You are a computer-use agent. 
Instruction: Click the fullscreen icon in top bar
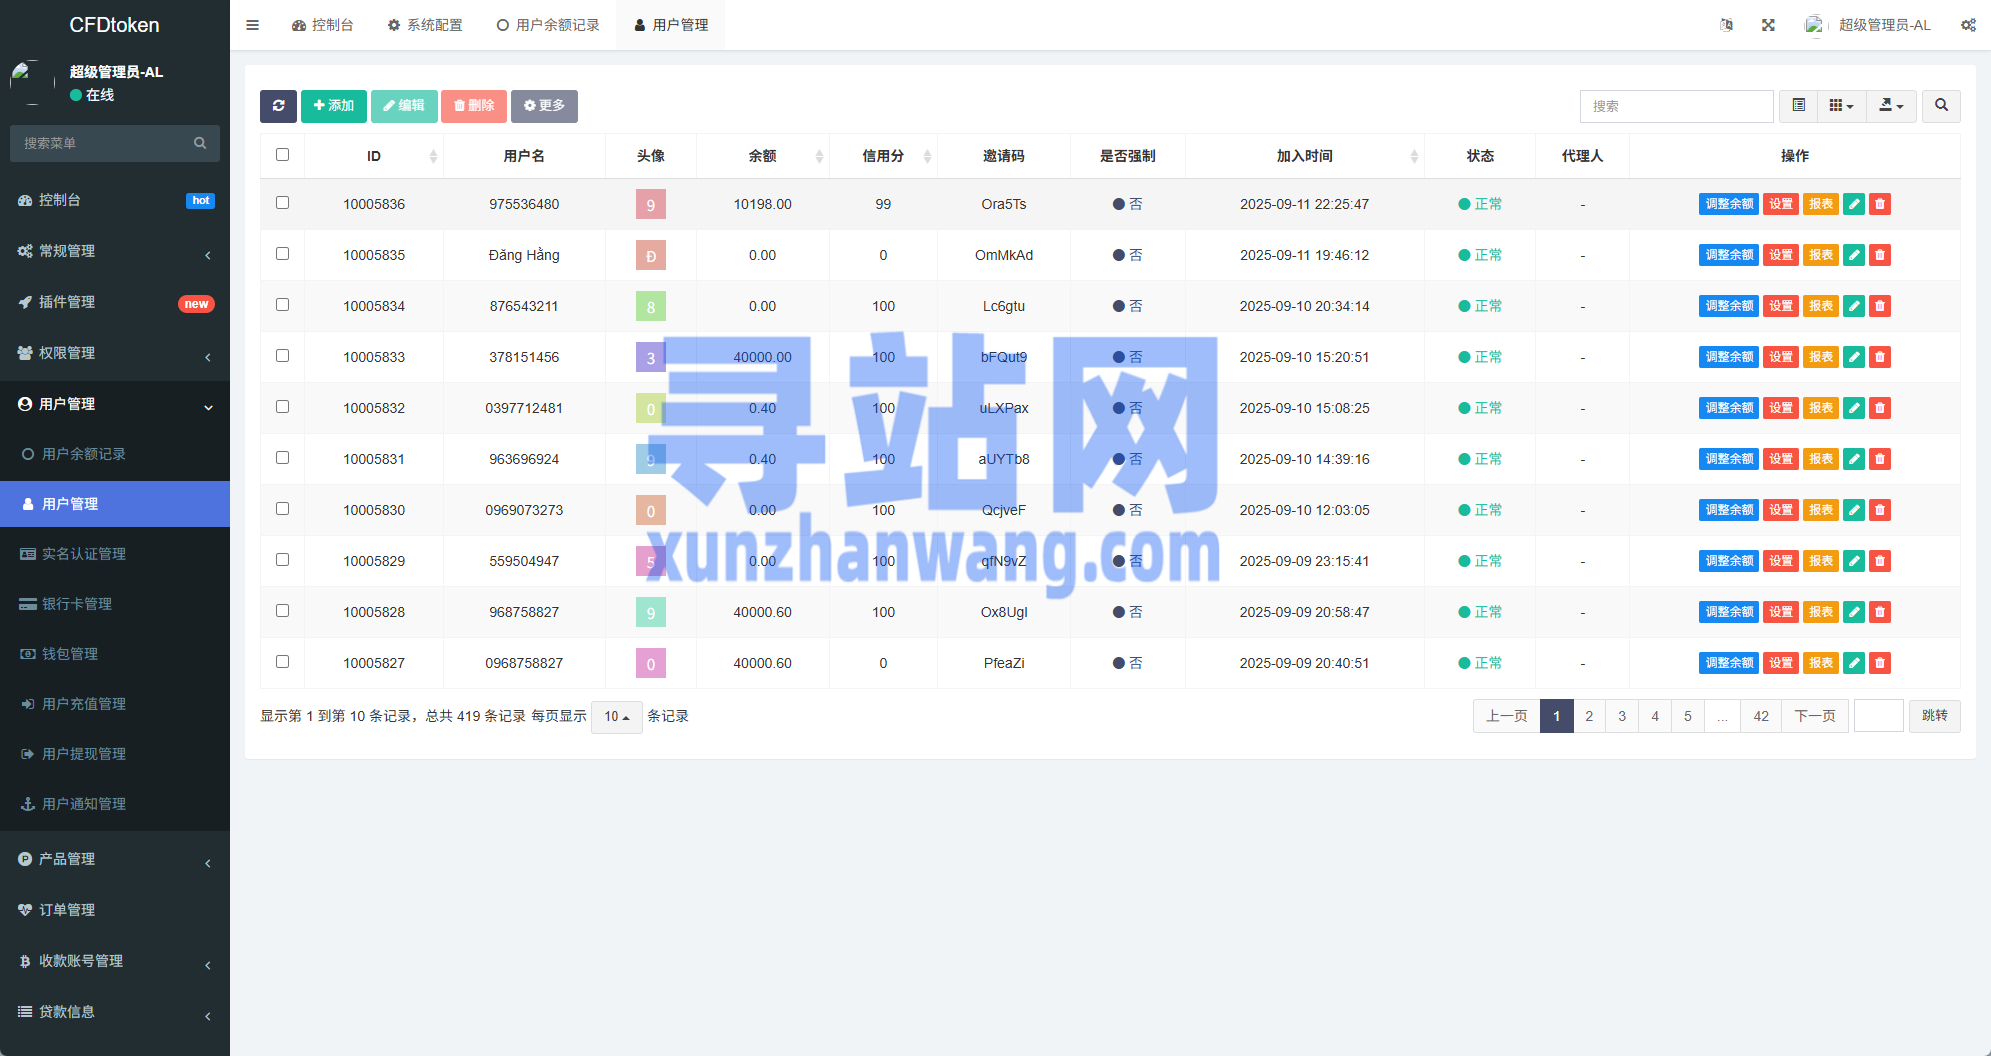point(1768,25)
